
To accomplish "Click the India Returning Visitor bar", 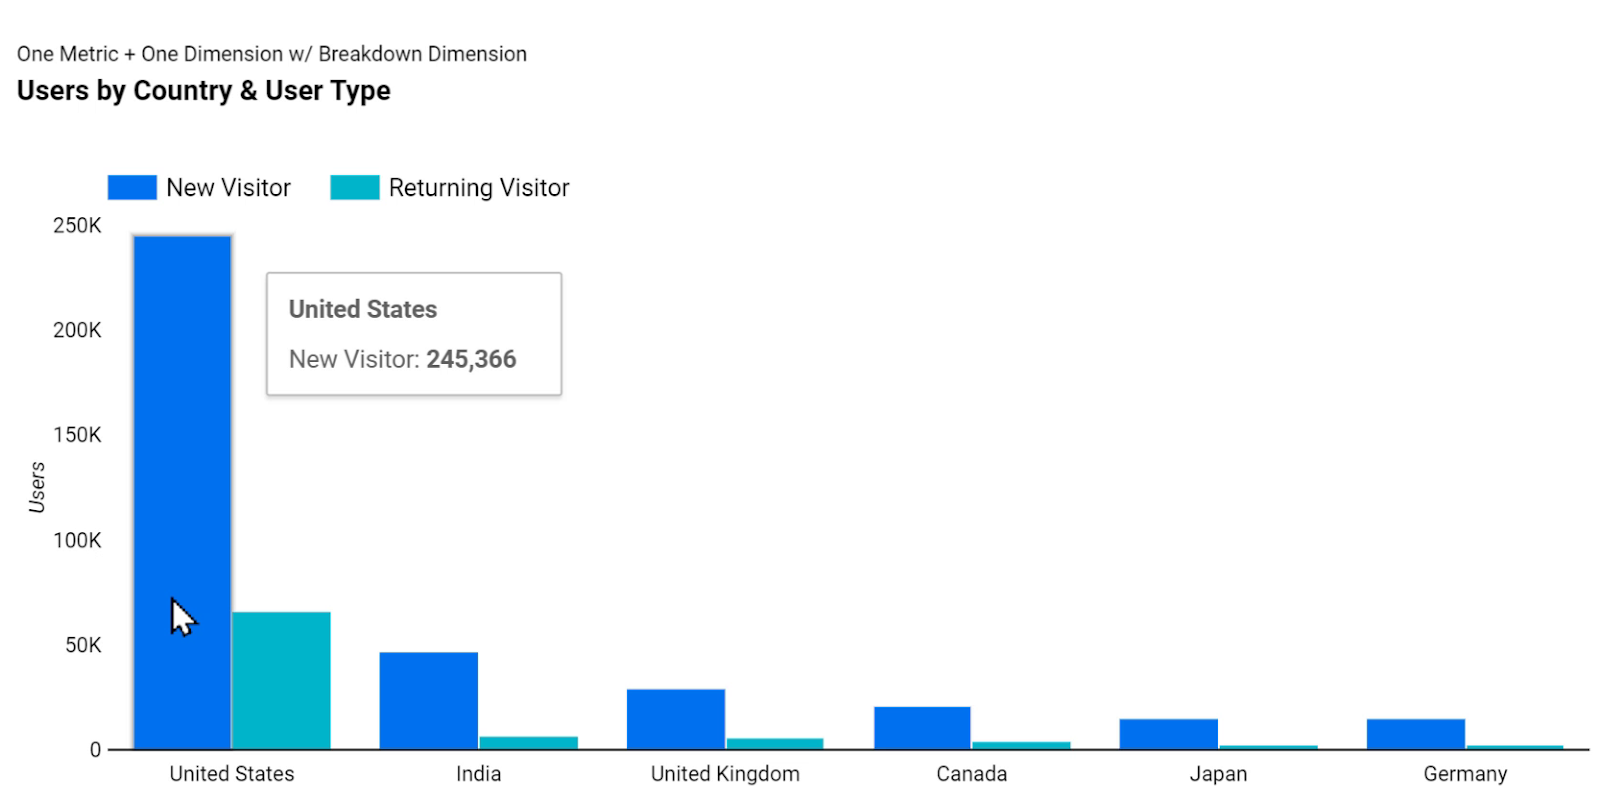I will (x=528, y=743).
